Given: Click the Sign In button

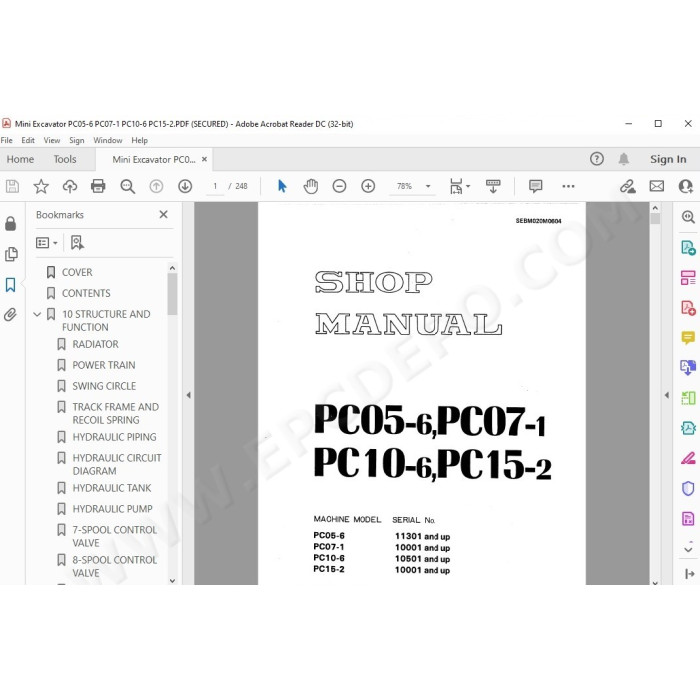Looking at the screenshot, I should [x=668, y=159].
